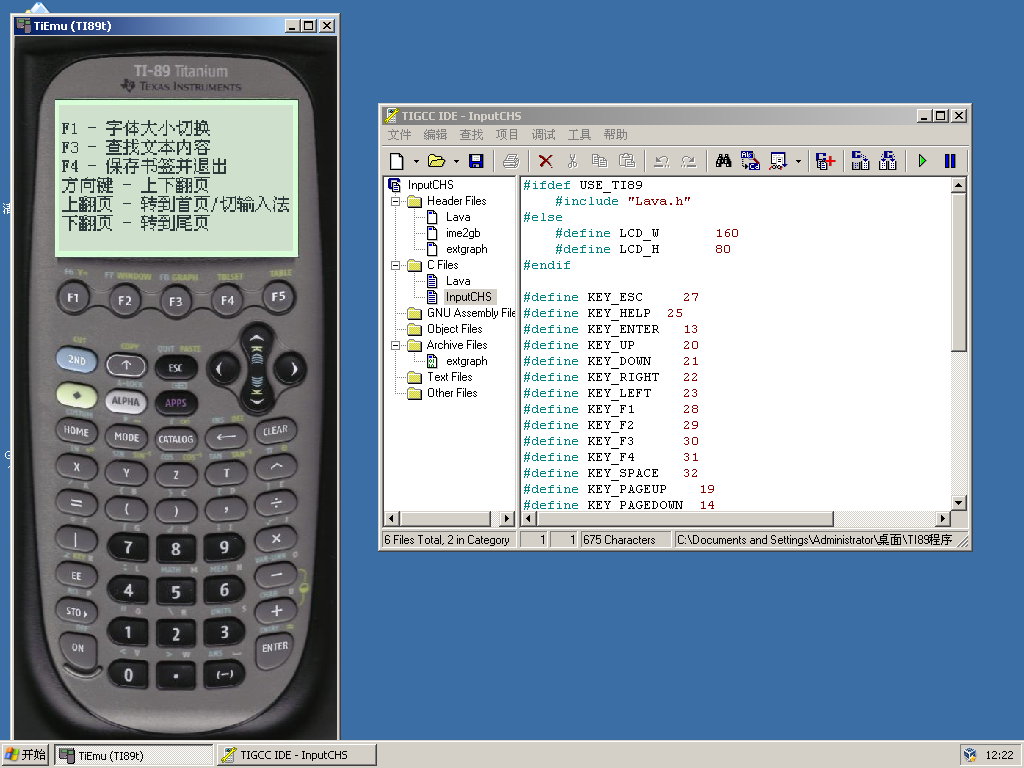
Task: Click the Compile icon in toolbar
Action: click(860, 161)
